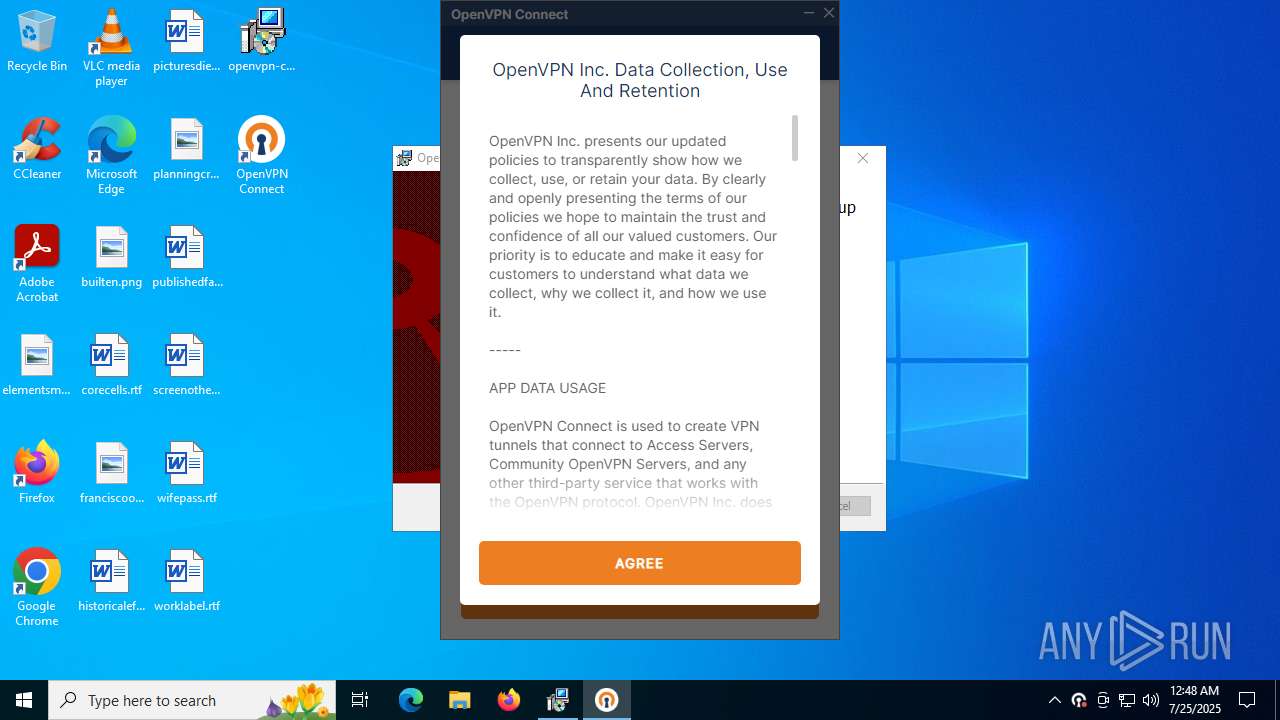Click OpenVPN tray icon
This screenshot has width=1280, height=720.
tap(1078, 700)
